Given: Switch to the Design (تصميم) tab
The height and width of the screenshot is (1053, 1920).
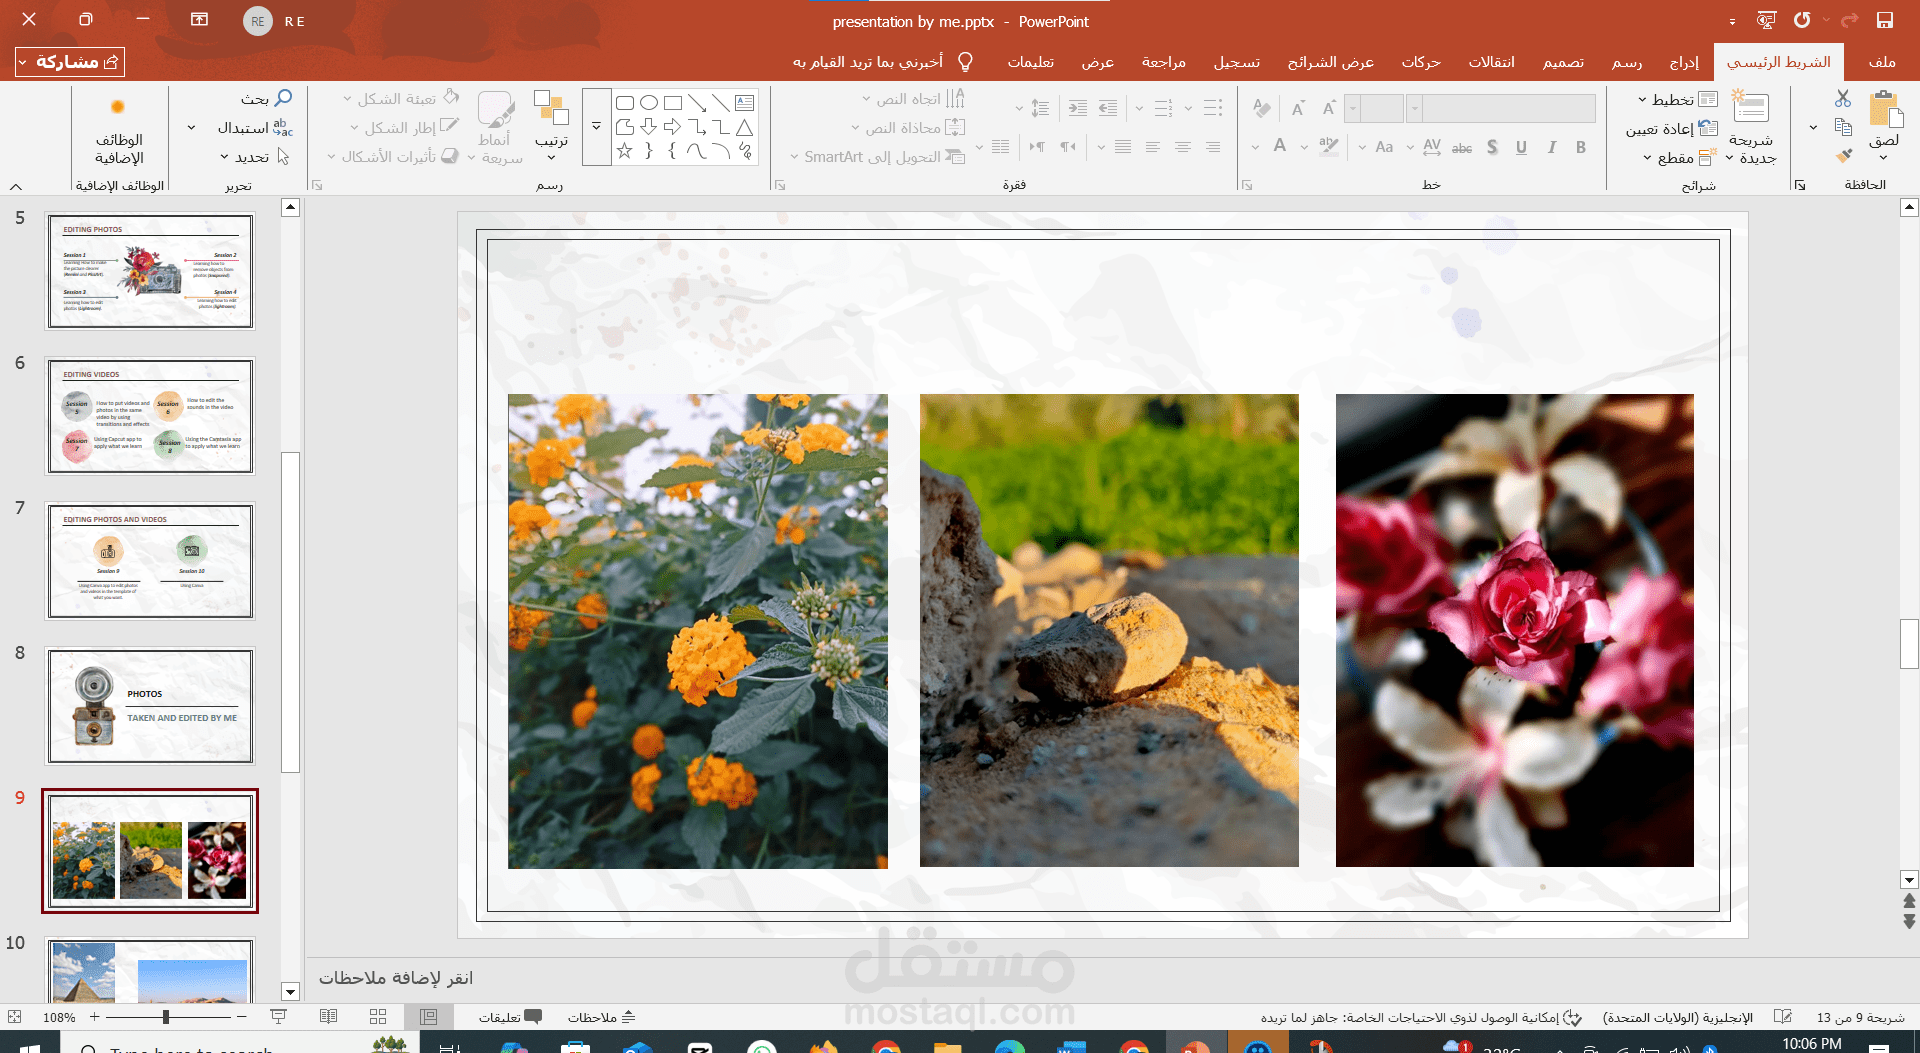Looking at the screenshot, I should click(x=1563, y=61).
